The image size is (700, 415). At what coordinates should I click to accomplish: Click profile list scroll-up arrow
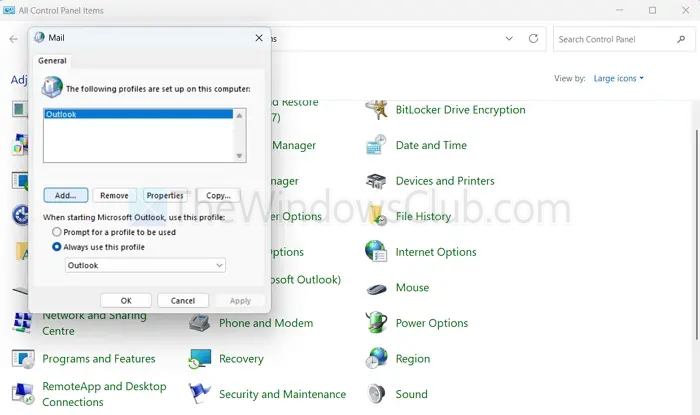(239, 115)
